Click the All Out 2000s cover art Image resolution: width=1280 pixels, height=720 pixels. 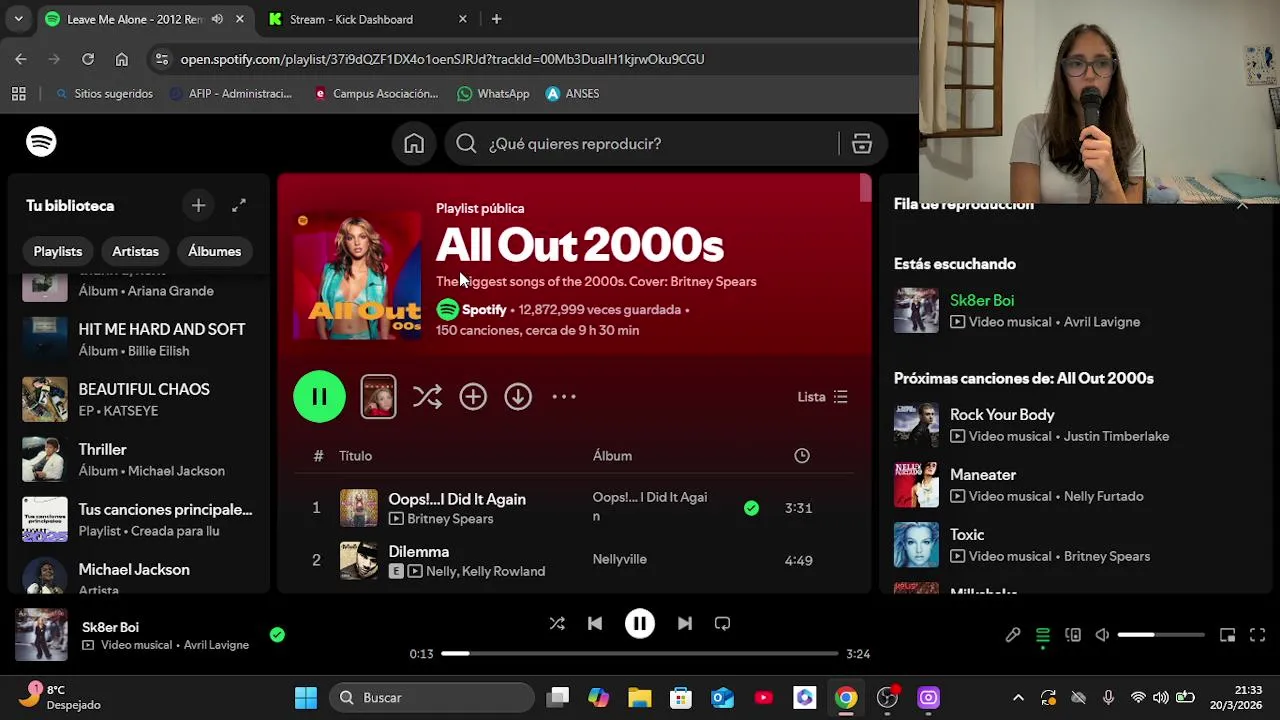(x=358, y=275)
